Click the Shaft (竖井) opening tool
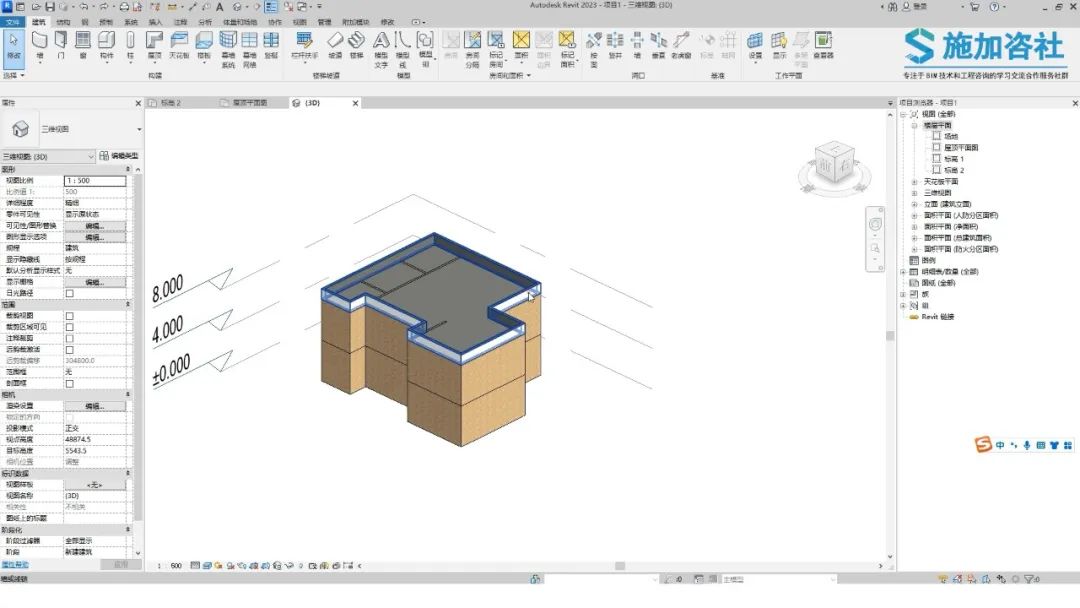 (615, 45)
